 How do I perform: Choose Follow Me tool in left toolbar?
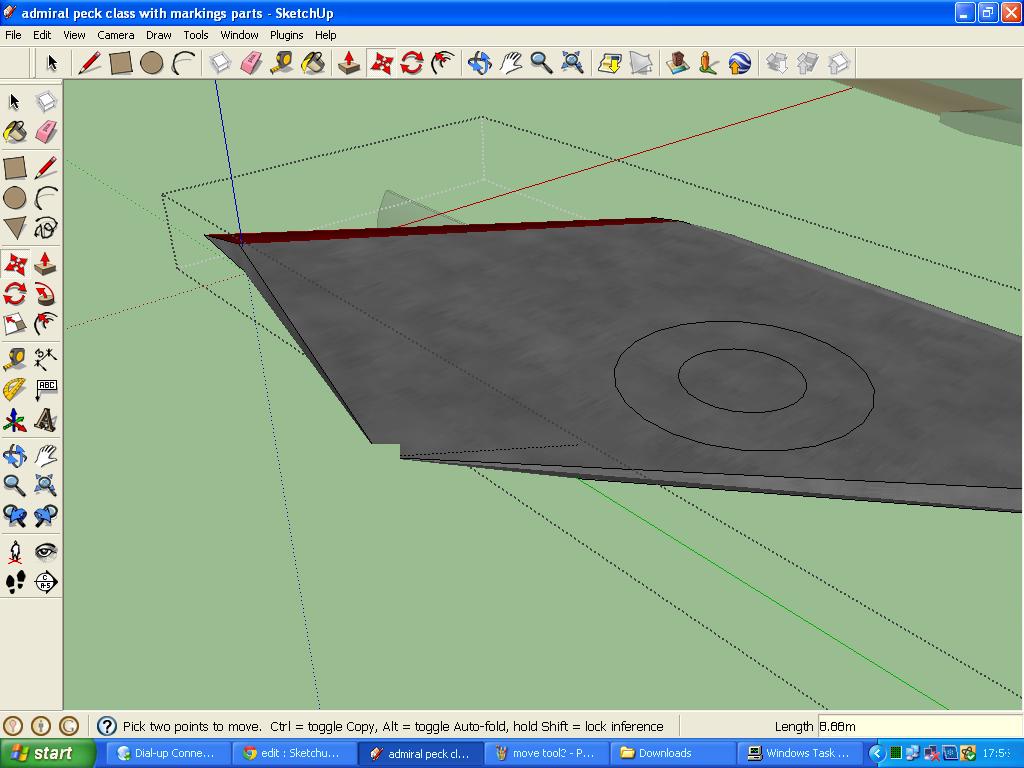pyautogui.click(x=46, y=294)
